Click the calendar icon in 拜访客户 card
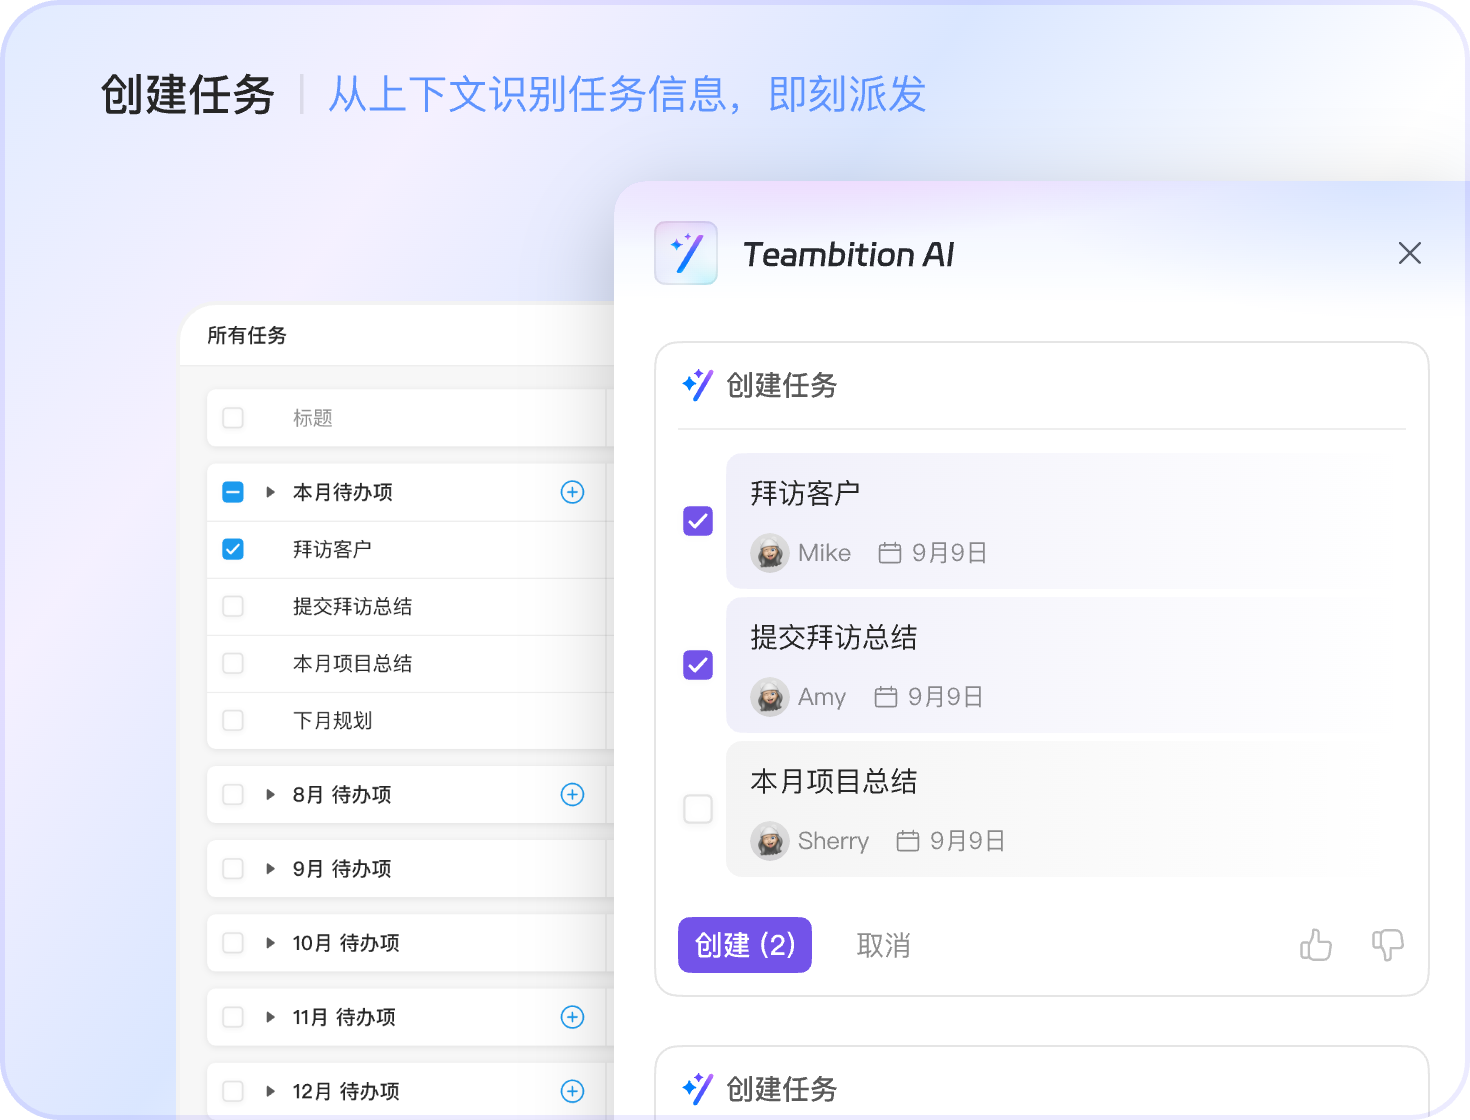 point(890,553)
